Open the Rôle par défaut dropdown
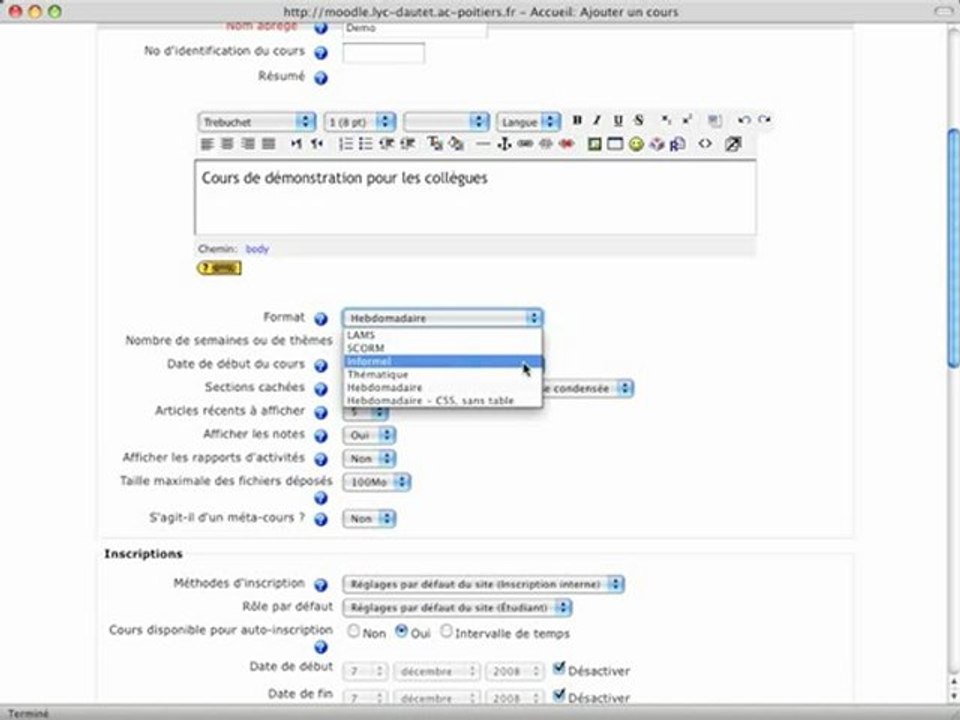This screenshot has height=720, width=960. pyautogui.click(x=457, y=607)
